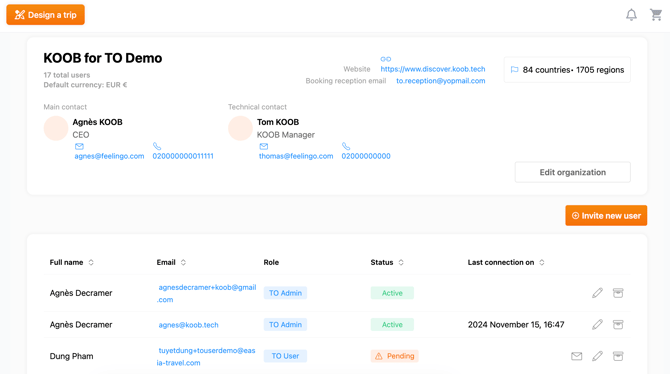Click Agnès Decramer name in agnesdecramer+koob row
Viewport: 670px width, 374px height.
point(81,293)
